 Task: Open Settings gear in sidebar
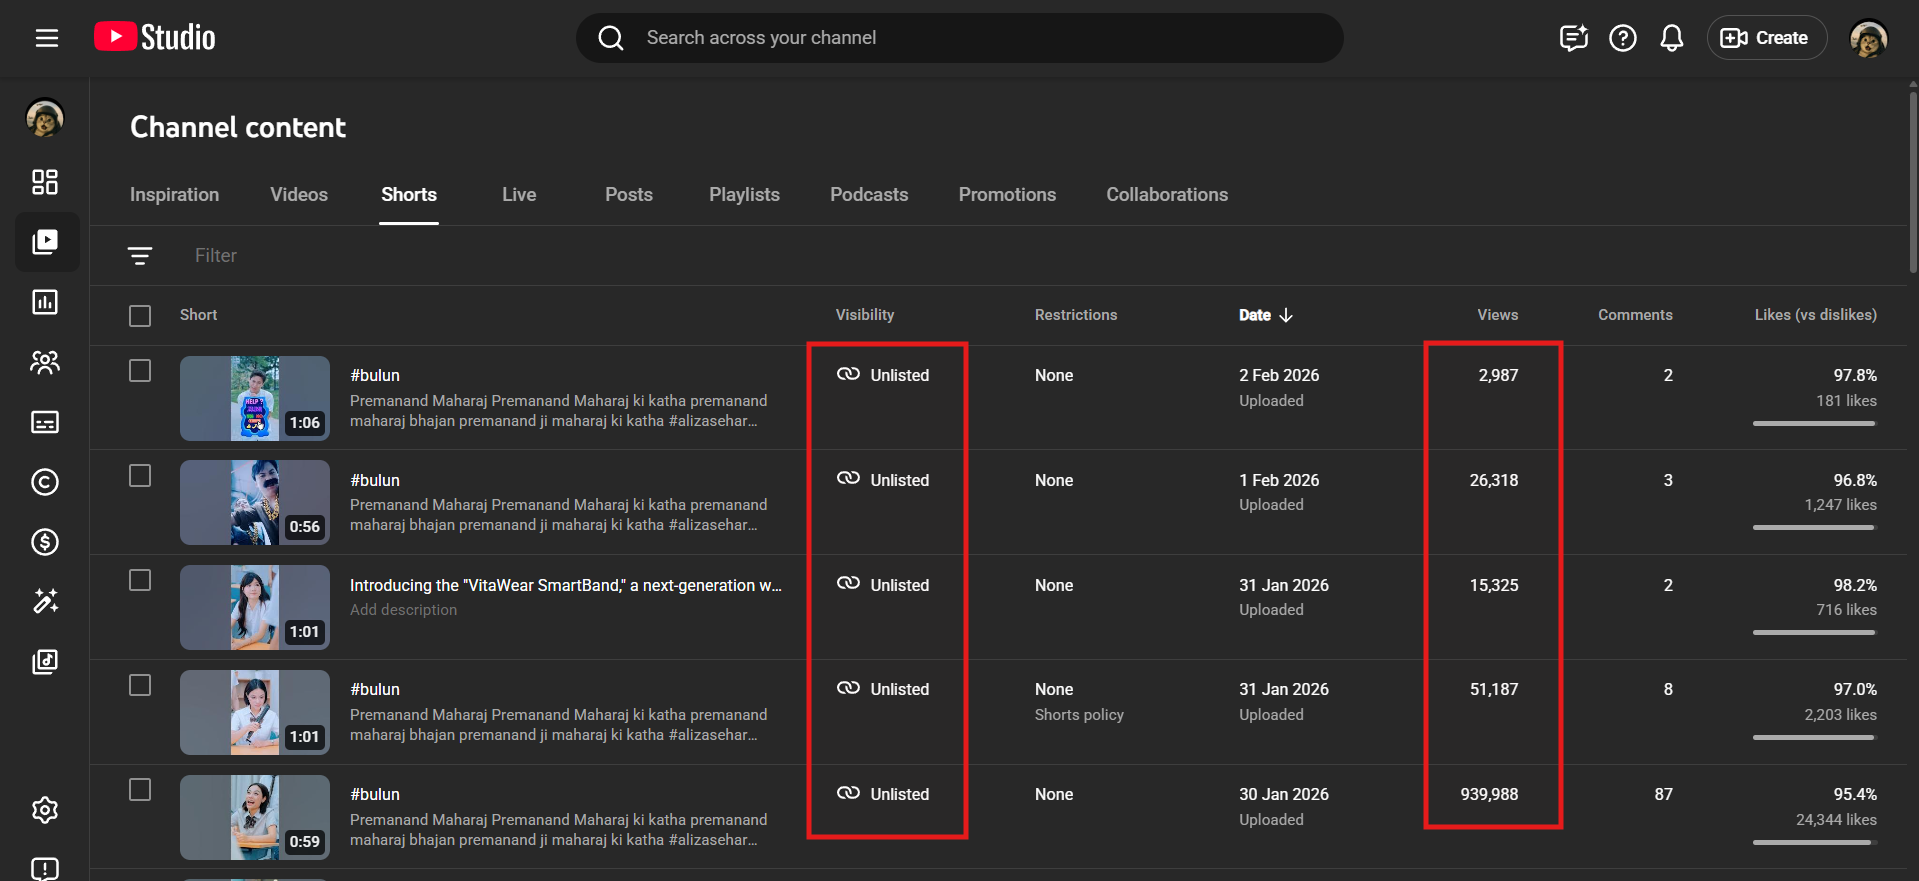pyautogui.click(x=45, y=810)
